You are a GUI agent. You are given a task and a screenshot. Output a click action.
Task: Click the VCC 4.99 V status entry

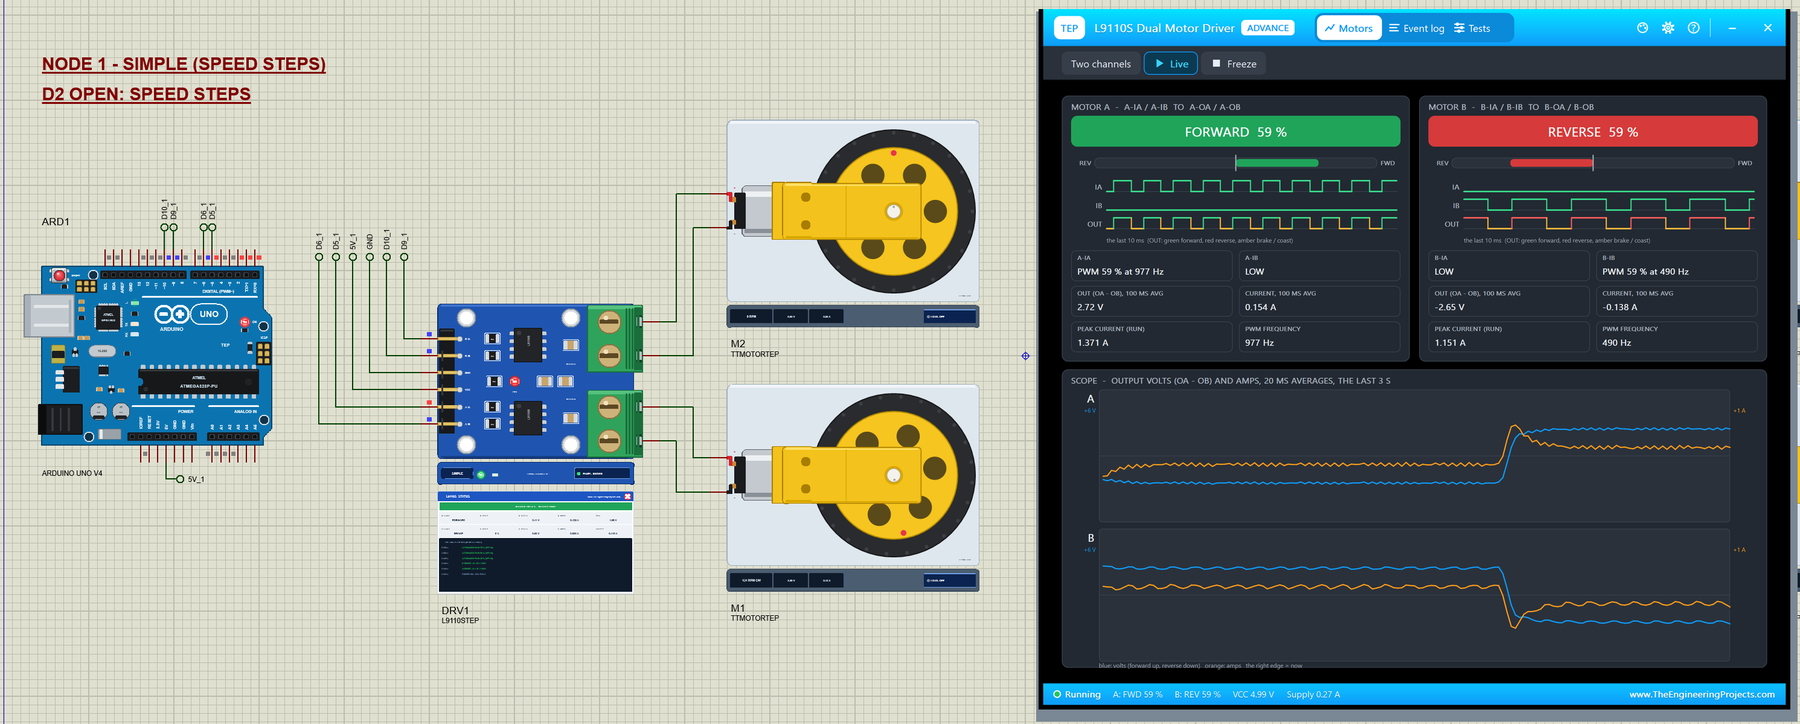(x=1253, y=694)
